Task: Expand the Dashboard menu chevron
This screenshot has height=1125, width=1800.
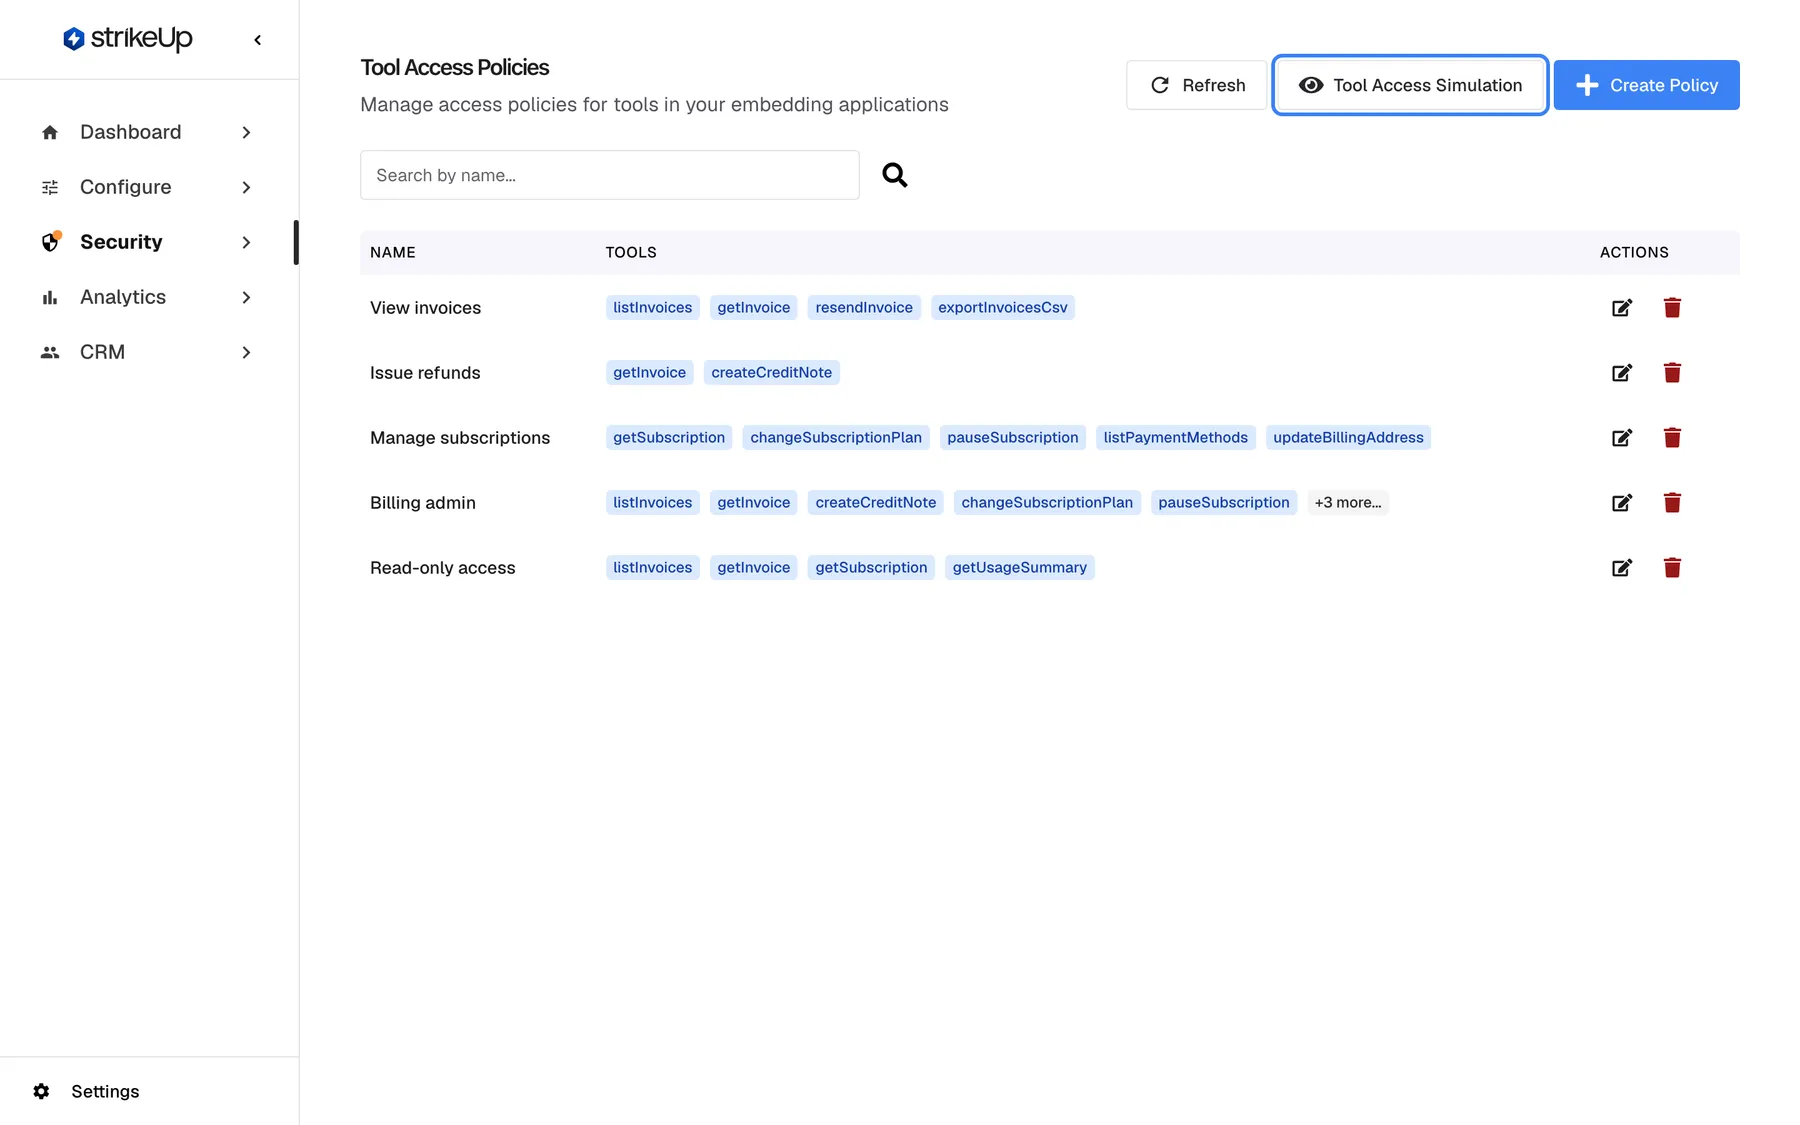Action: coord(246,132)
